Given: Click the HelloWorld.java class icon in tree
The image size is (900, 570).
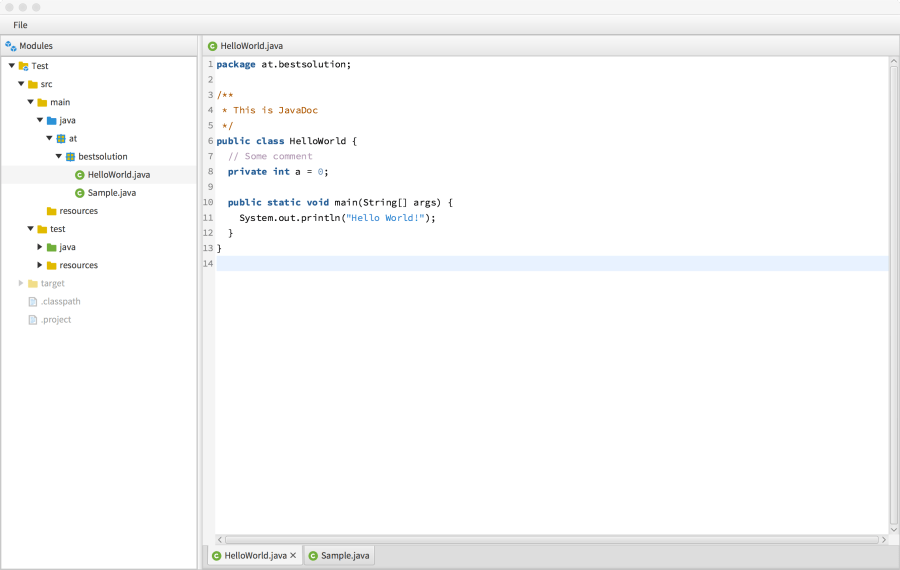Looking at the screenshot, I should click(80, 175).
